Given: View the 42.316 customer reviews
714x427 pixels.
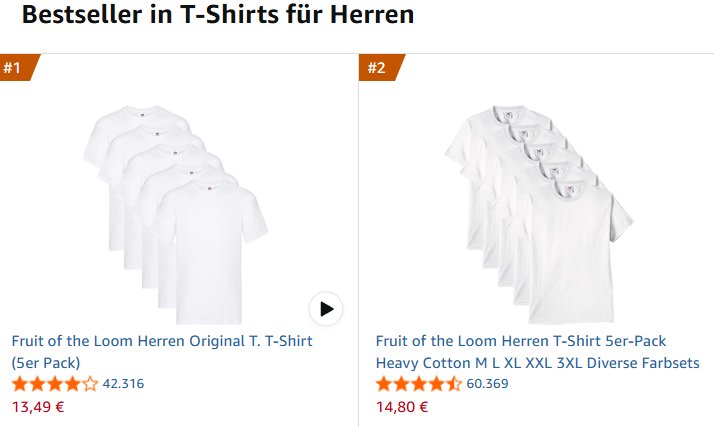Looking at the screenshot, I should point(123,384).
